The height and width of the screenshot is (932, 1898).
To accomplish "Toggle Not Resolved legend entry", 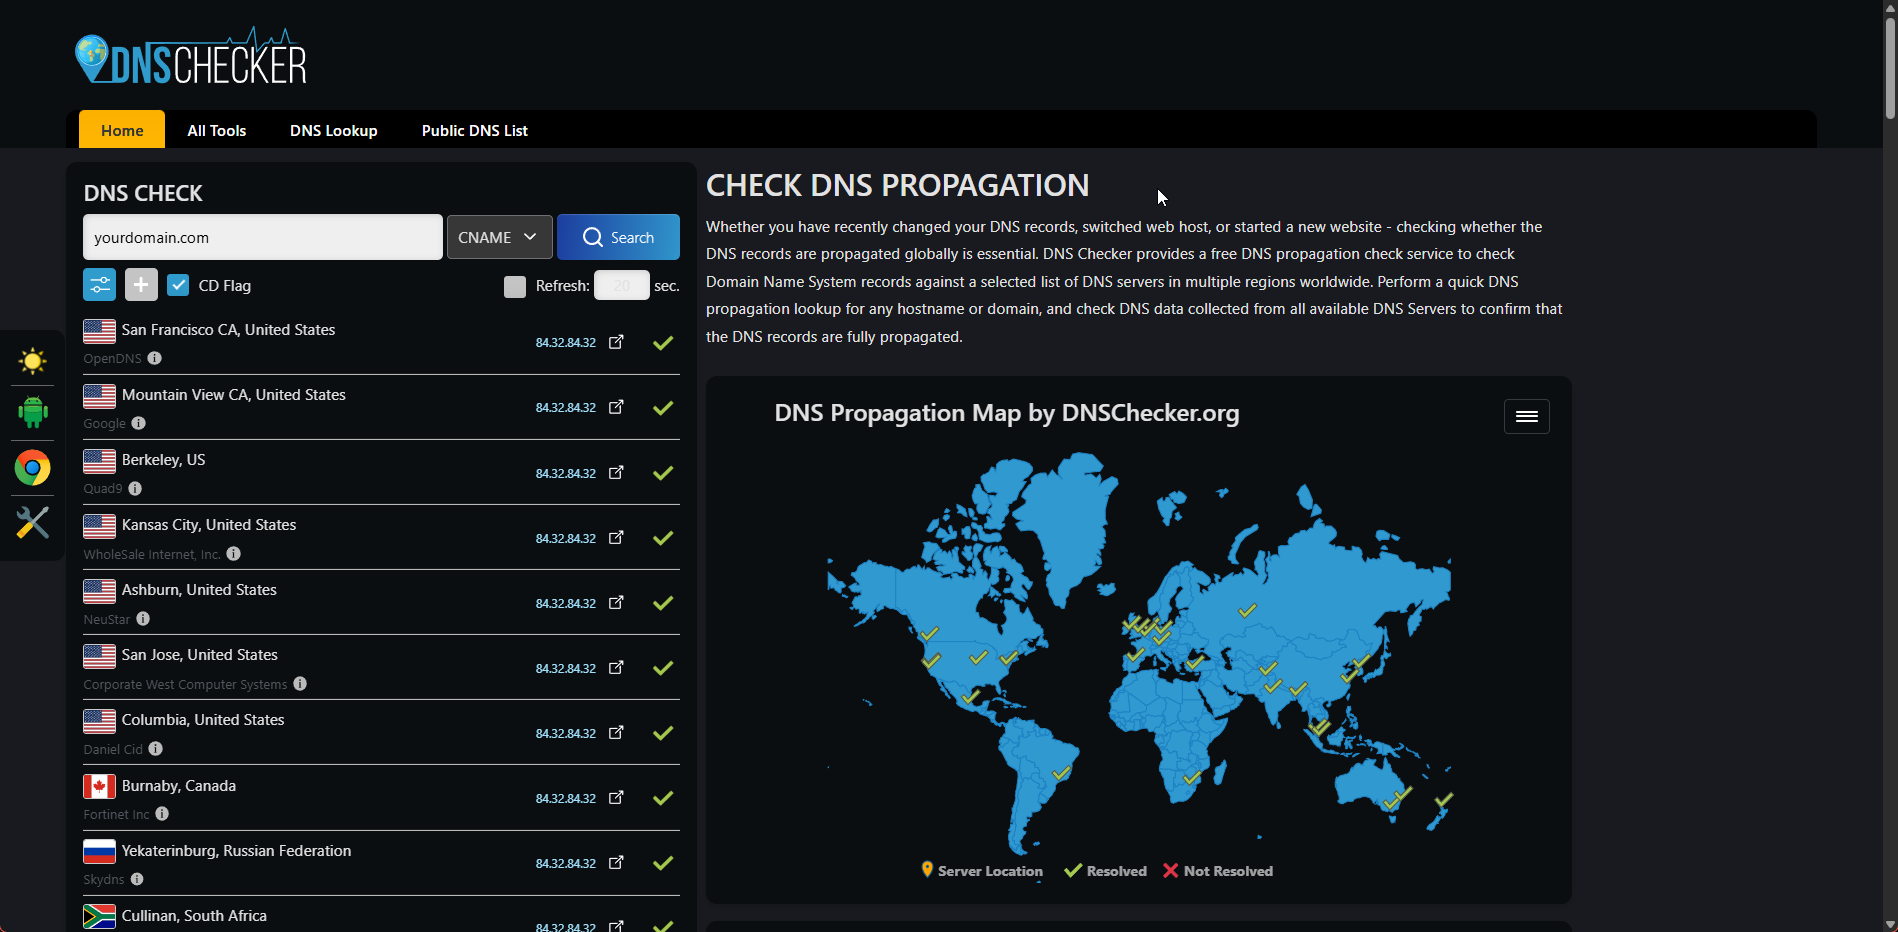I will (x=1218, y=871).
